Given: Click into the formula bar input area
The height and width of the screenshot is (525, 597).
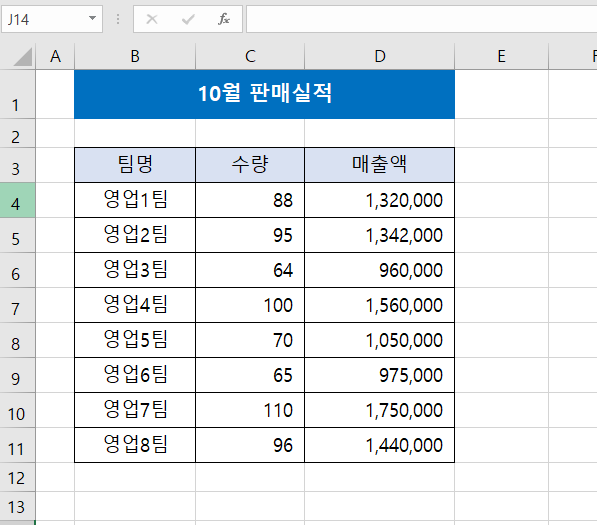Looking at the screenshot, I should click(421, 19).
